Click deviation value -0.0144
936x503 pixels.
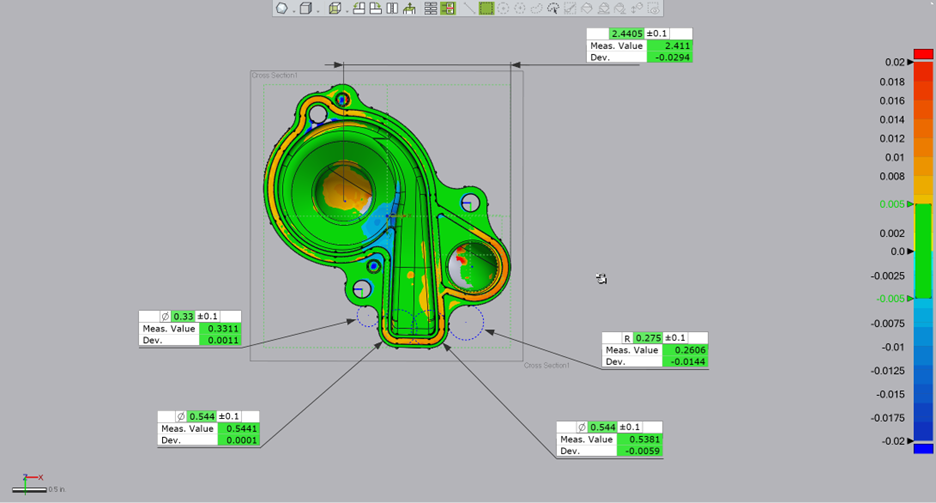point(685,362)
